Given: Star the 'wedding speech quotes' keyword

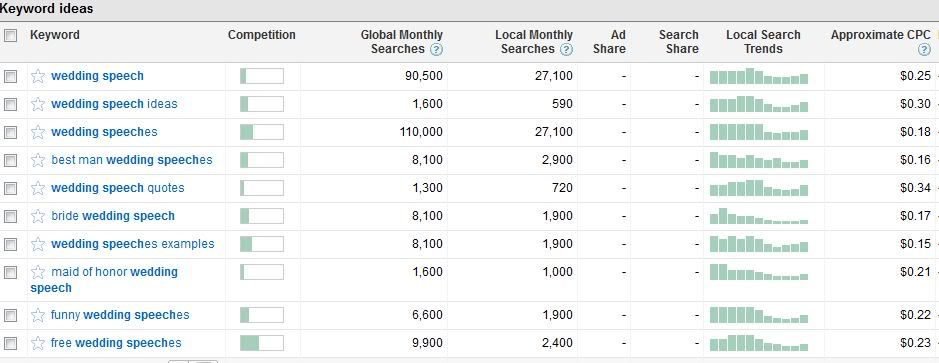Looking at the screenshot, I should 38,188.
